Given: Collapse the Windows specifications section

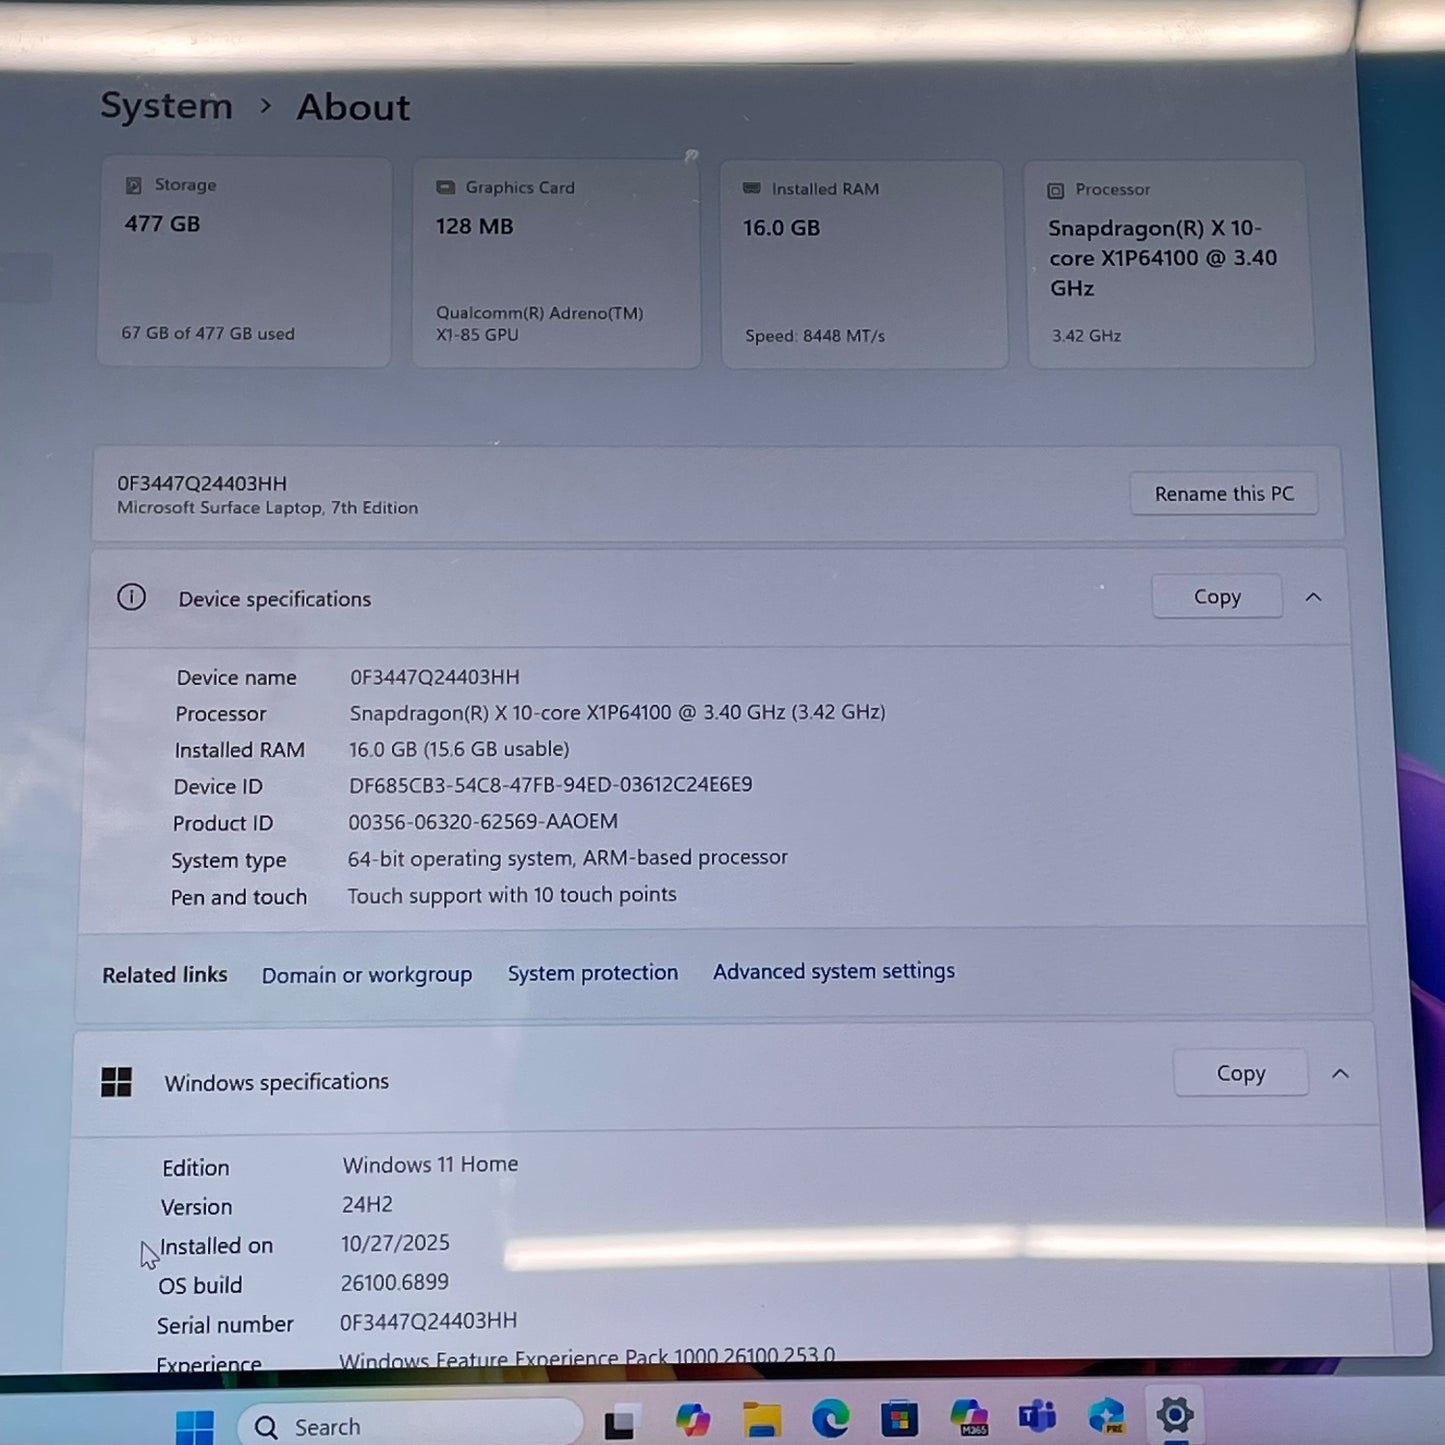Looking at the screenshot, I should (1340, 1074).
